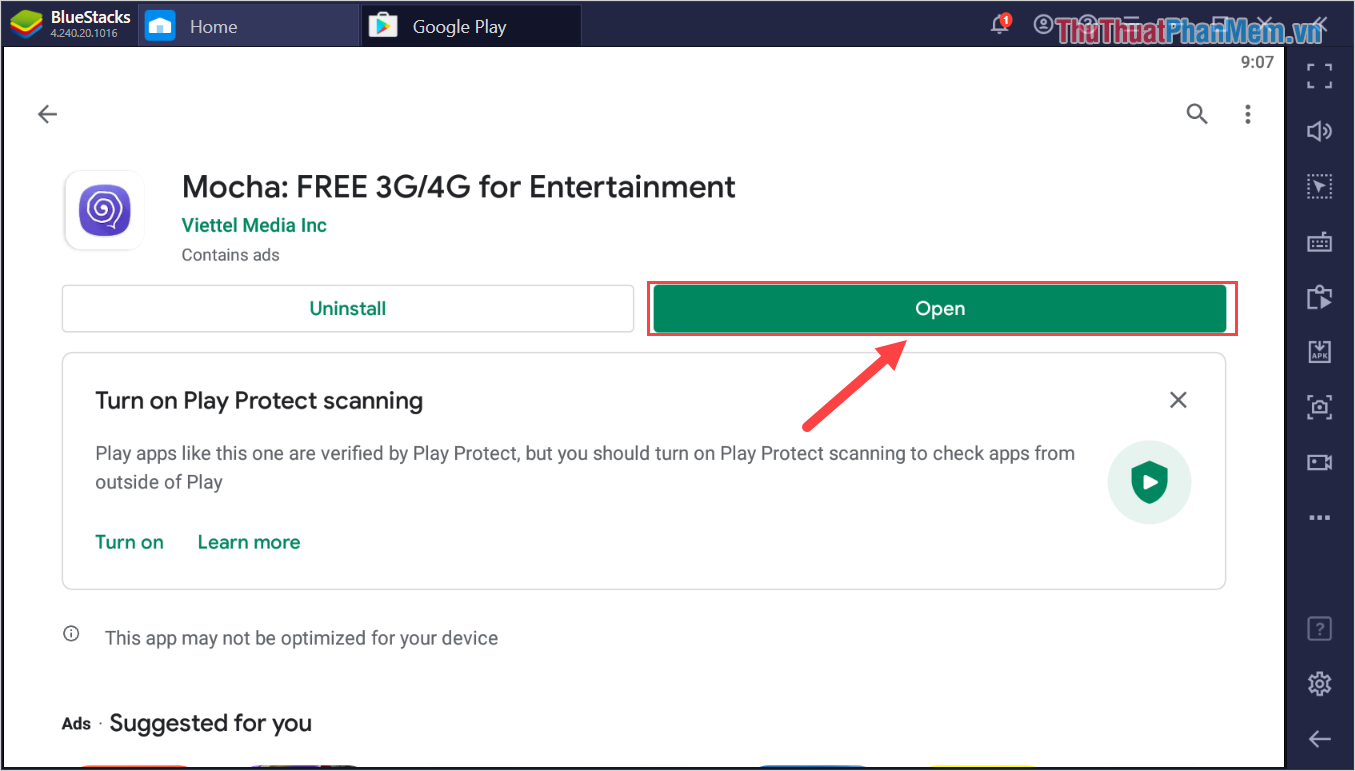Click the Mocha app icon thumbnail

point(104,210)
